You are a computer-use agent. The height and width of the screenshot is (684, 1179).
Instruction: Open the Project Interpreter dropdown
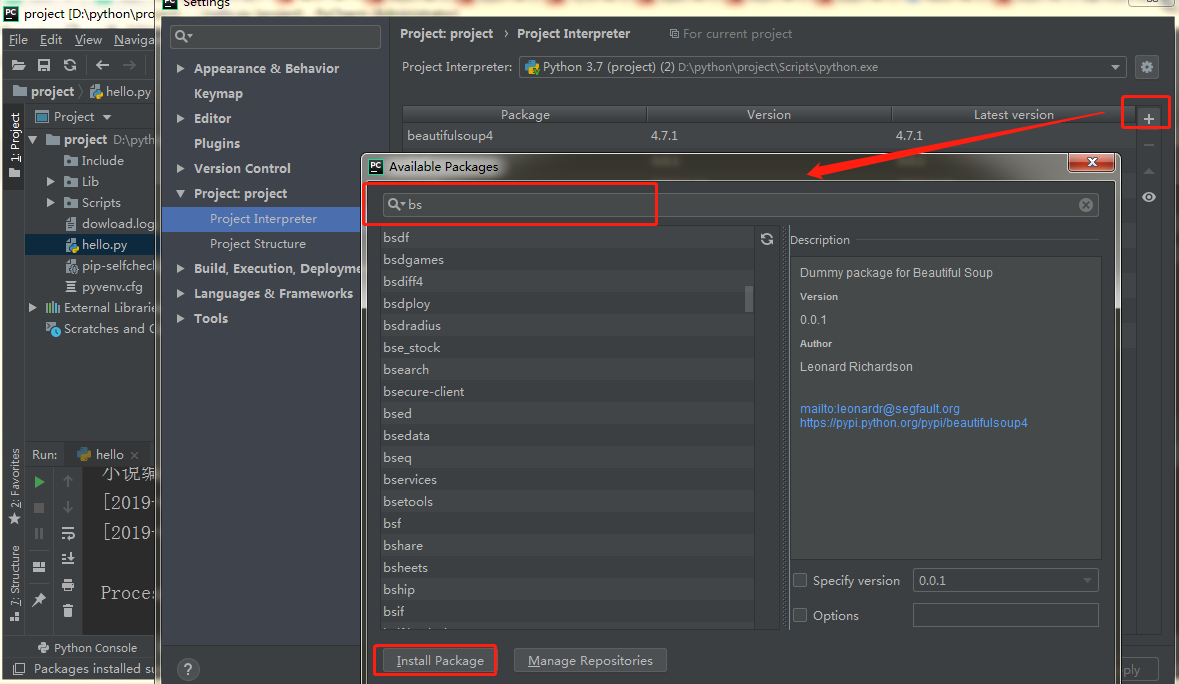[x=822, y=67]
